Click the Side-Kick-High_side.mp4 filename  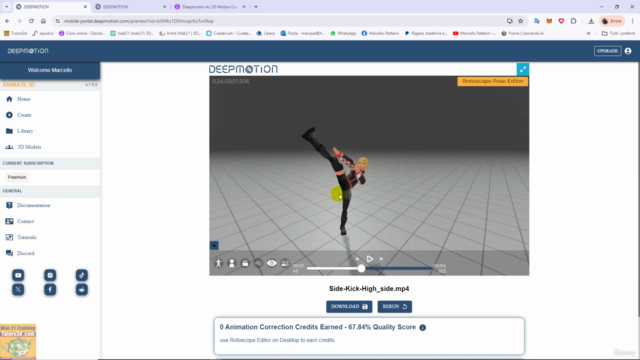pos(369,289)
